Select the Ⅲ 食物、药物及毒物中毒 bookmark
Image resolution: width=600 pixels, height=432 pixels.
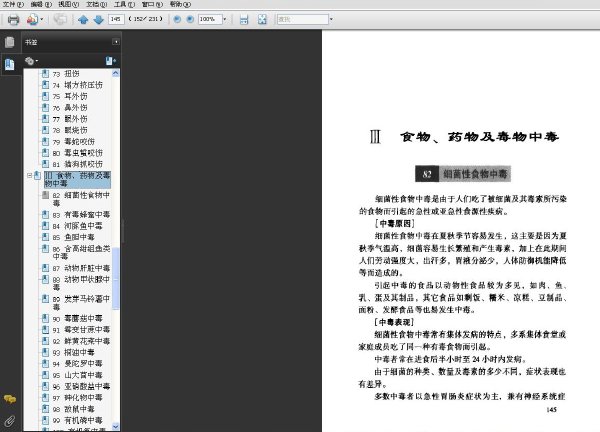tap(77, 179)
